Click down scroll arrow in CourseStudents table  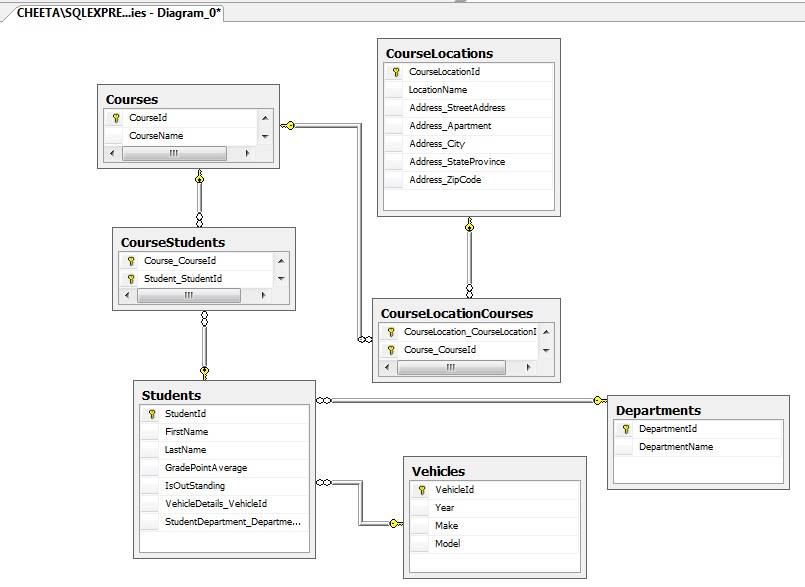[281, 279]
